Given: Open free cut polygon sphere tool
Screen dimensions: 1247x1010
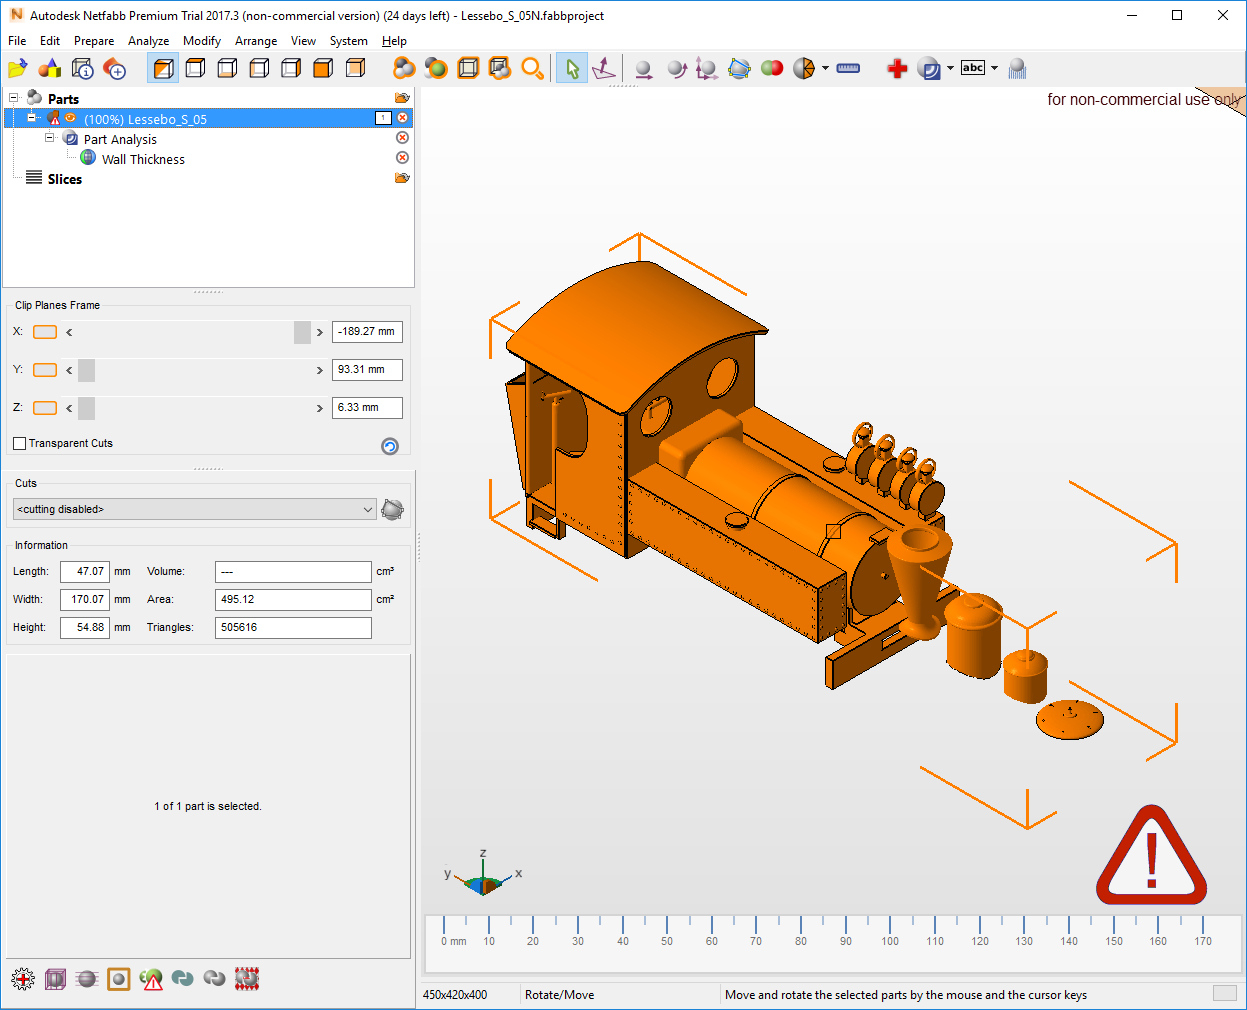Looking at the screenshot, I should 739,68.
